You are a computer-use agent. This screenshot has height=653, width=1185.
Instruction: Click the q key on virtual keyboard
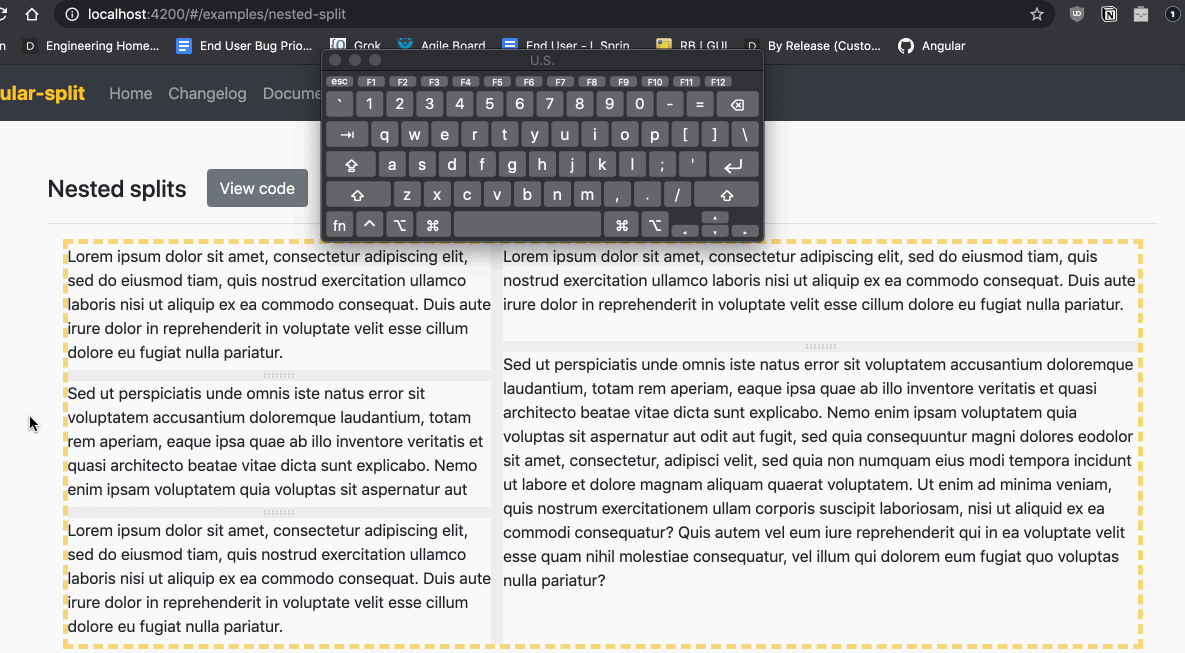pos(385,135)
